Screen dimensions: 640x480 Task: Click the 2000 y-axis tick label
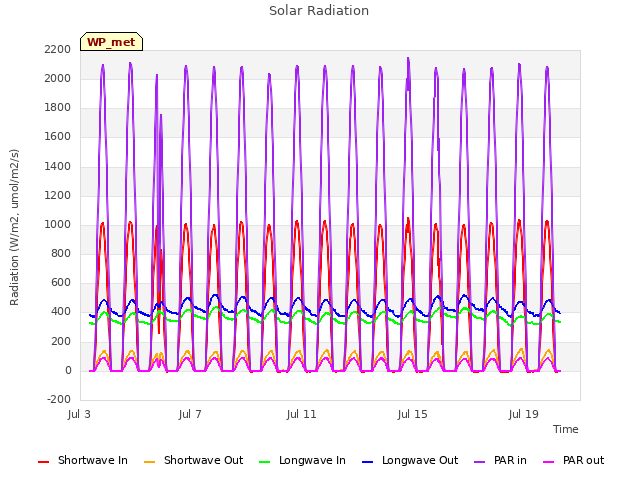(58, 78)
